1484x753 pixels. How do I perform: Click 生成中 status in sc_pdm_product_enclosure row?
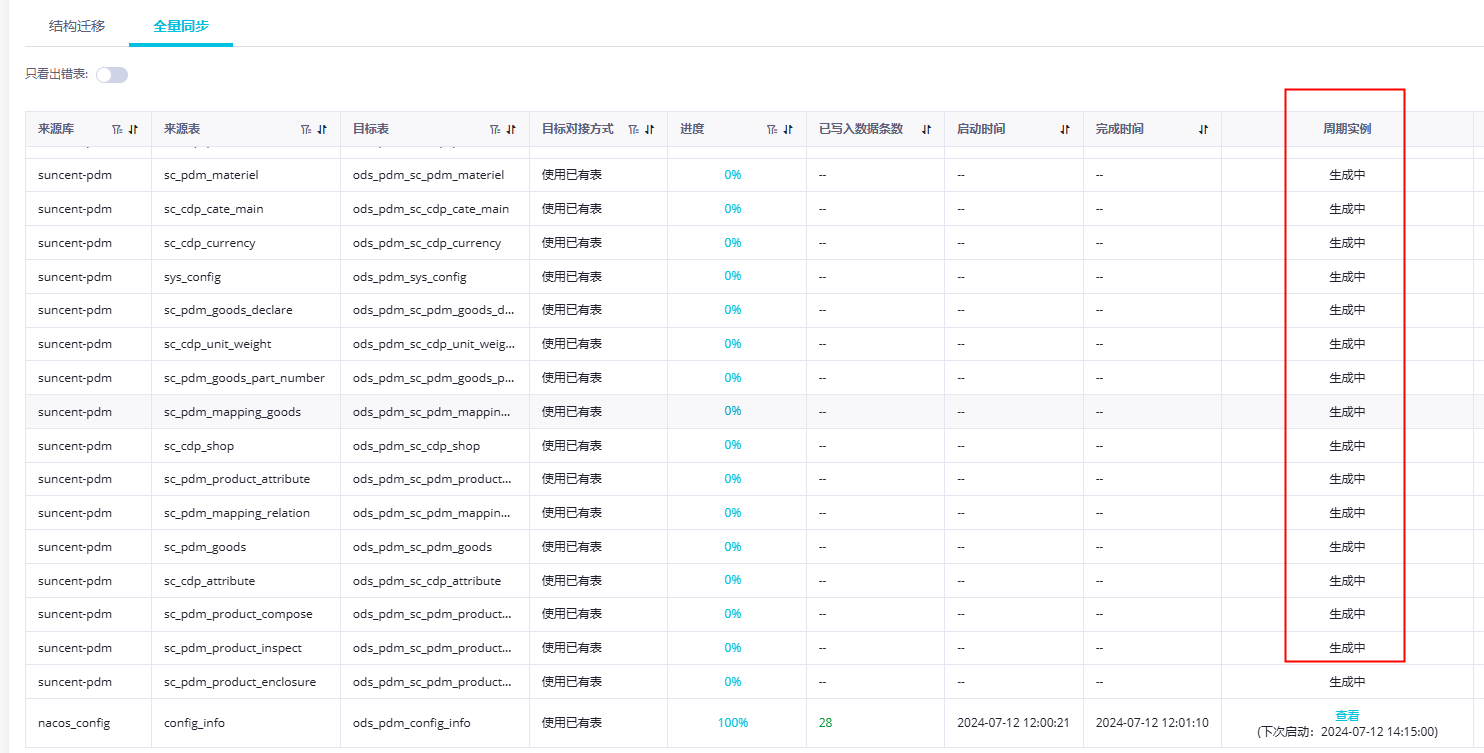click(x=1347, y=682)
